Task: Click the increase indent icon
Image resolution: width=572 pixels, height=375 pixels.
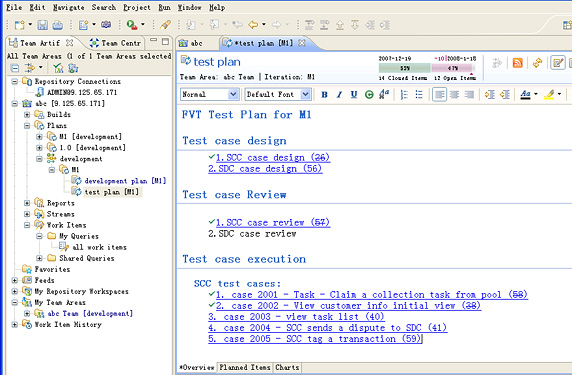Action: click(490, 95)
